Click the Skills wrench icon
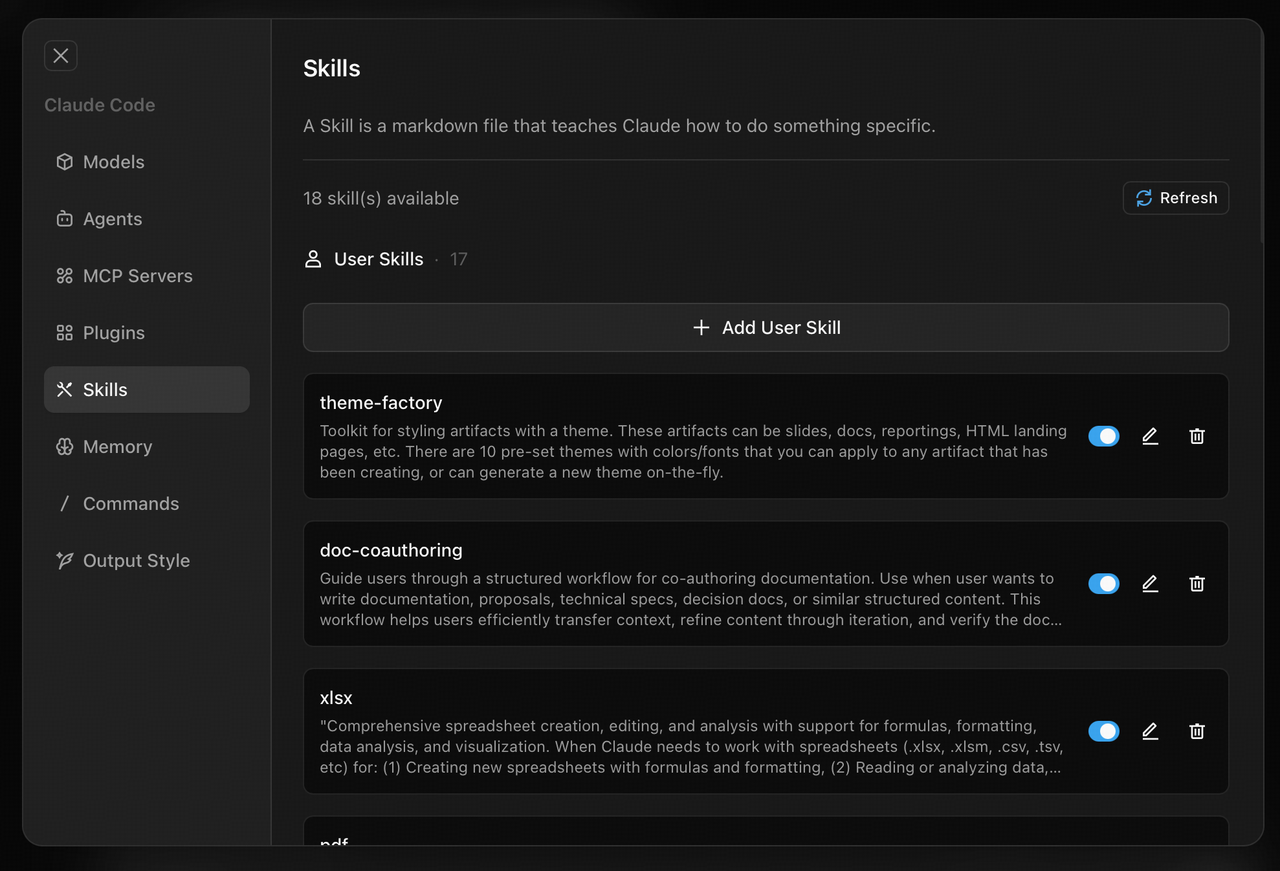This screenshot has width=1280, height=871. 64,389
